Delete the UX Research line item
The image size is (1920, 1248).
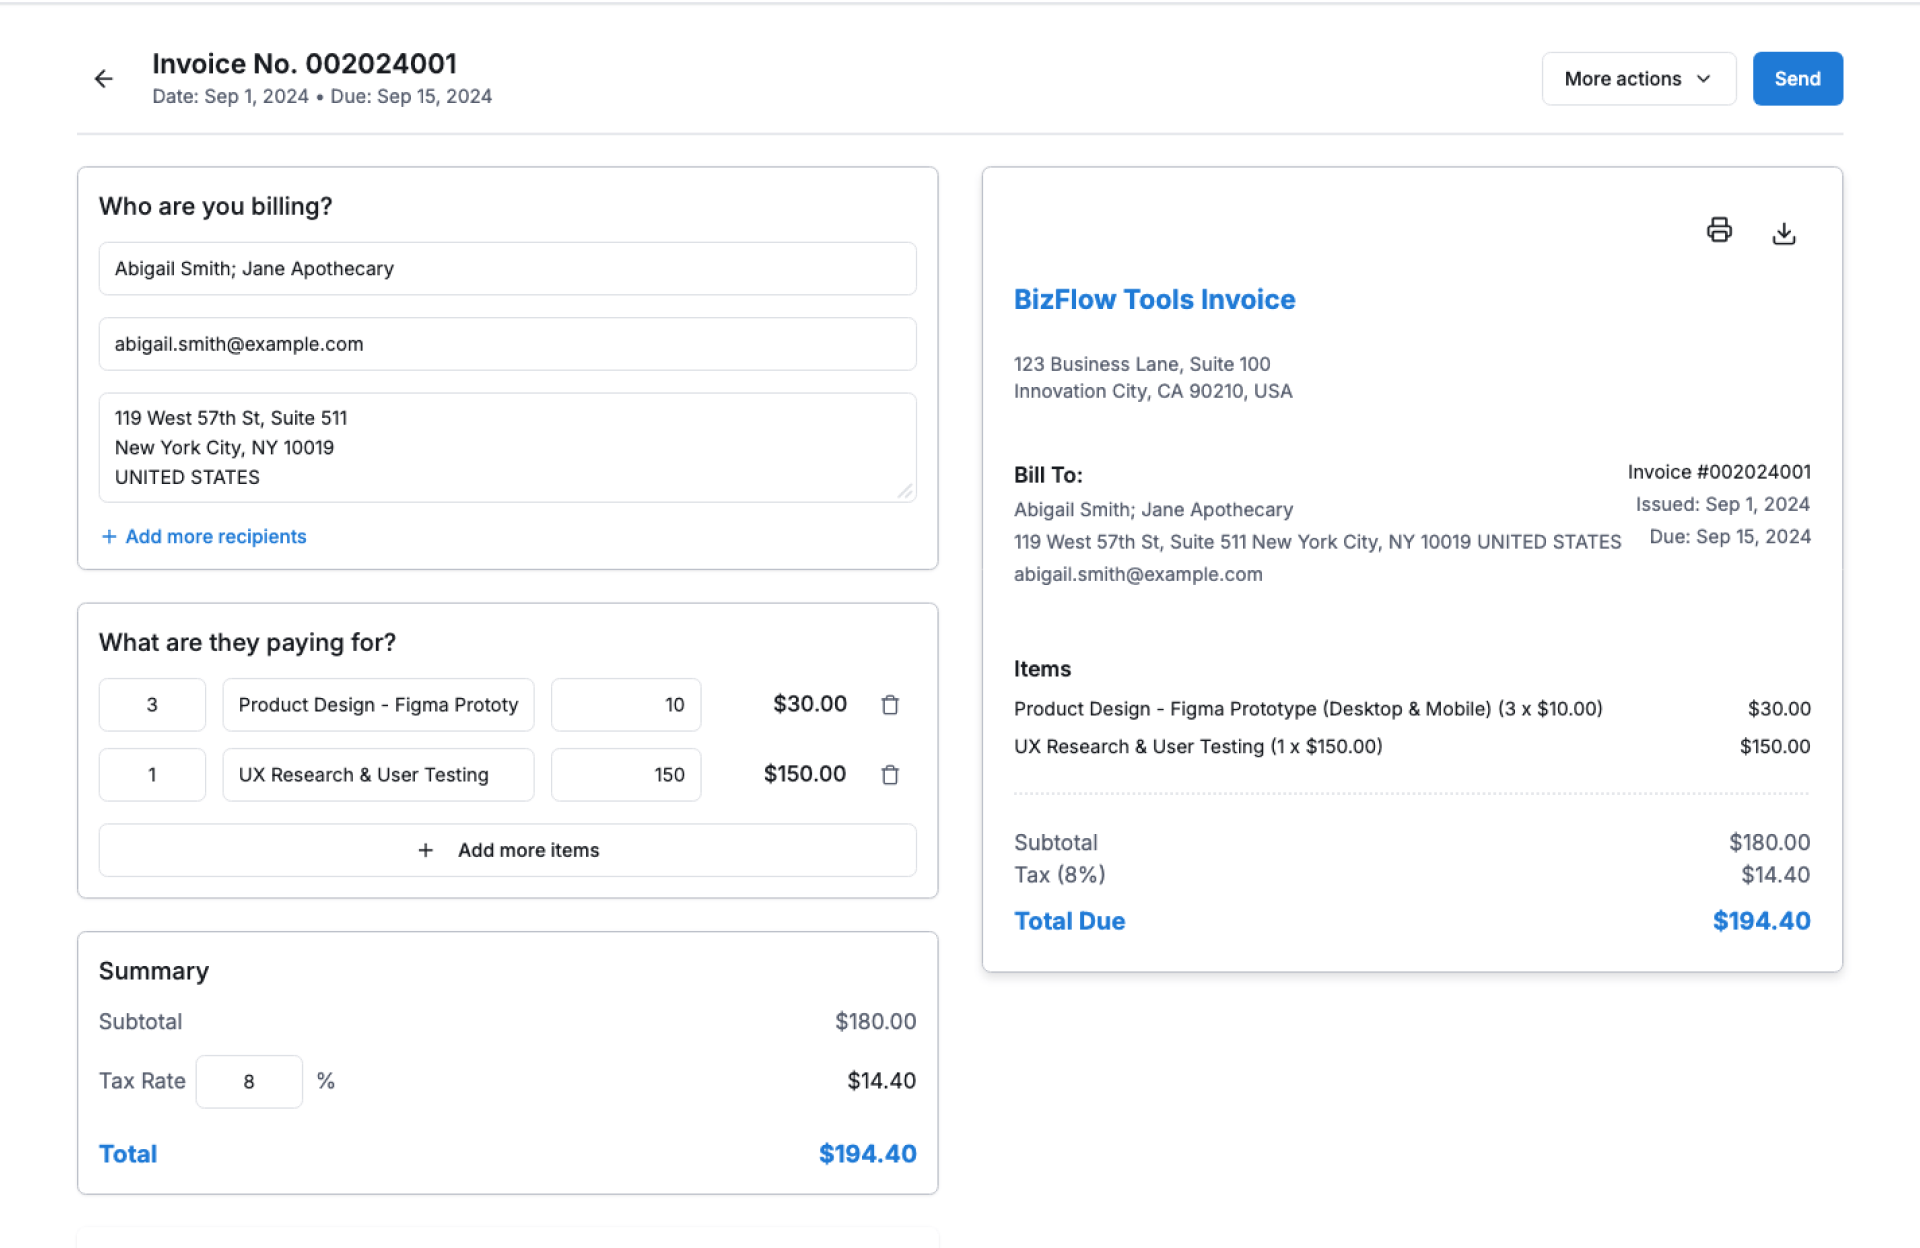(x=889, y=775)
